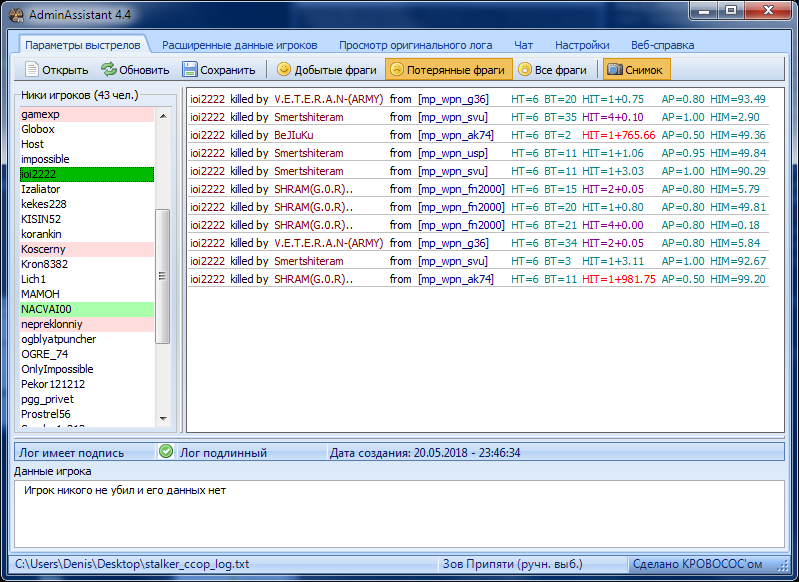Click the Сохранить floppy disk icon
The width and height of the screenshot is (799, 582).
point(190,69)
